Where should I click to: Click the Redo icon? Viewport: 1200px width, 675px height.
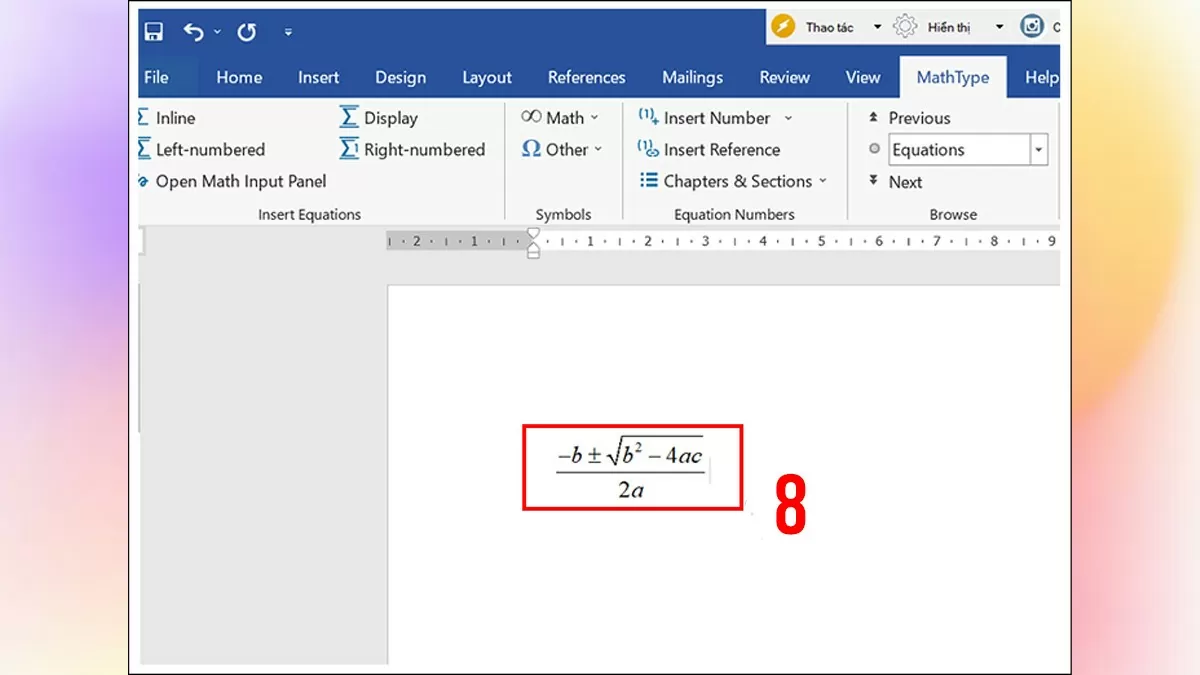(246, 31)
